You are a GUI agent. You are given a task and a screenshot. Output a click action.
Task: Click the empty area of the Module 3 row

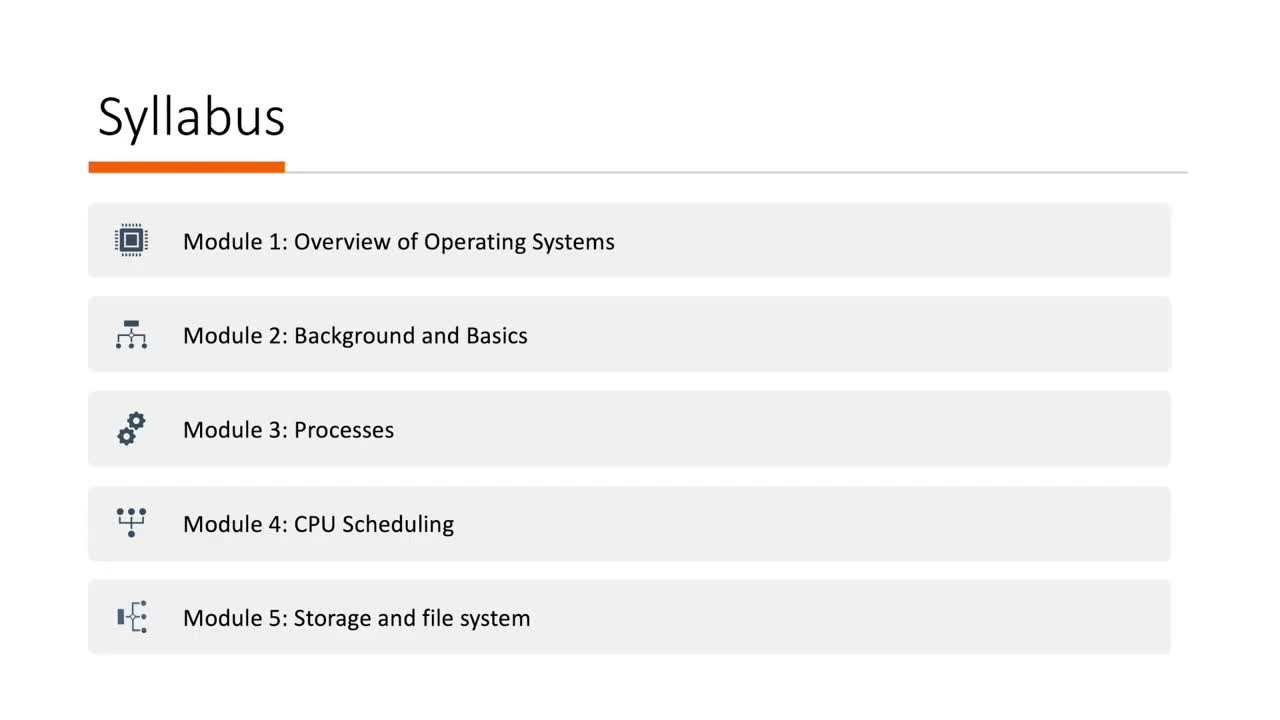(780, 428)
